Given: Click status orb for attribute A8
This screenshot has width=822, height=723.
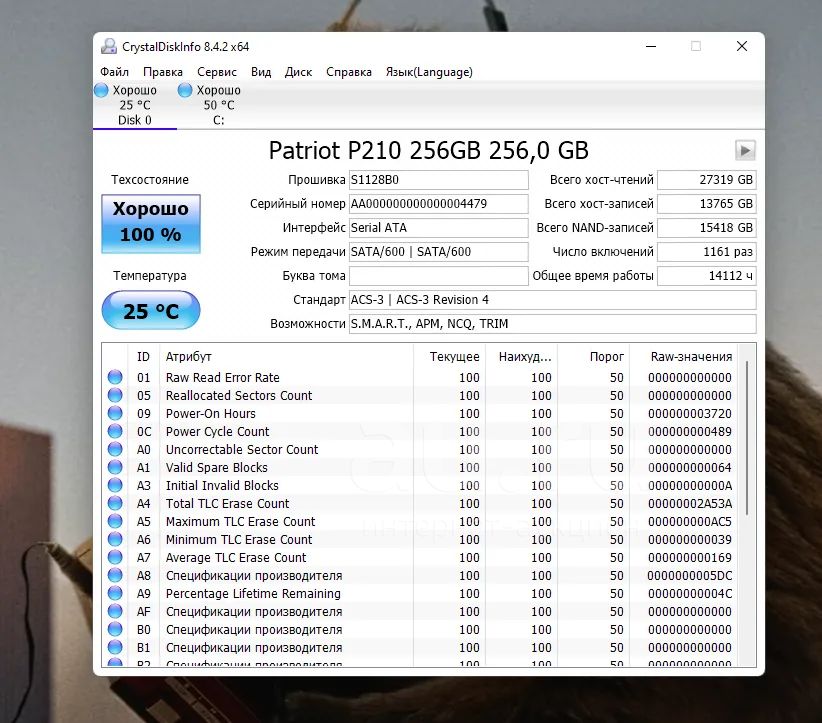Looking at the screenshot, I should pos(115,575).
